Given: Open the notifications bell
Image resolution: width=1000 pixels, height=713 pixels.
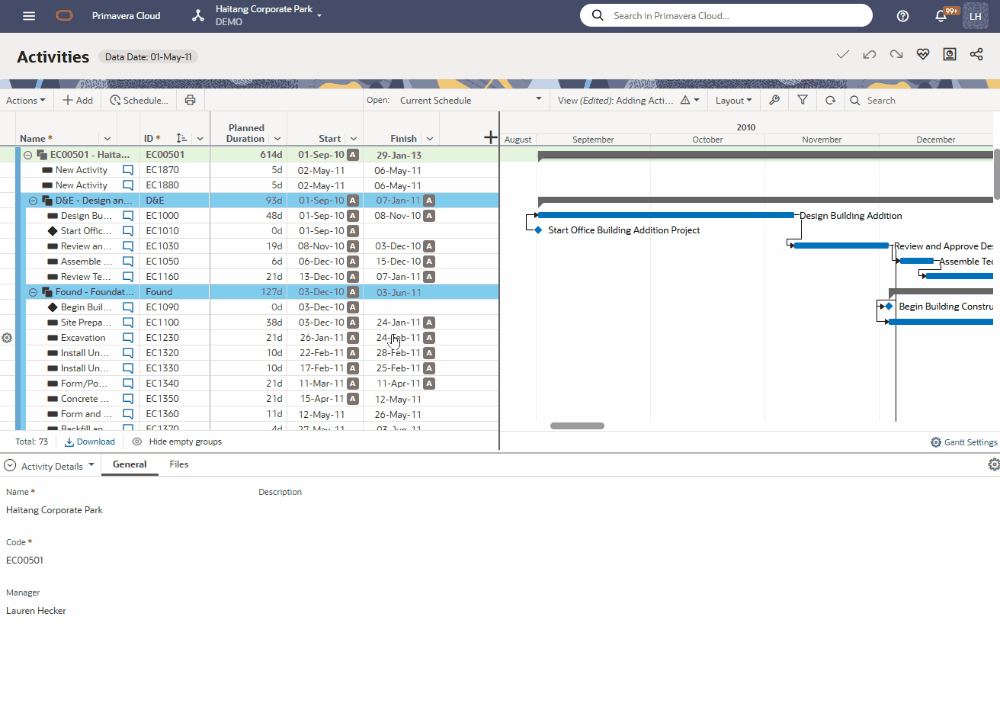Looking at the screenshot, I should (941, 16).
